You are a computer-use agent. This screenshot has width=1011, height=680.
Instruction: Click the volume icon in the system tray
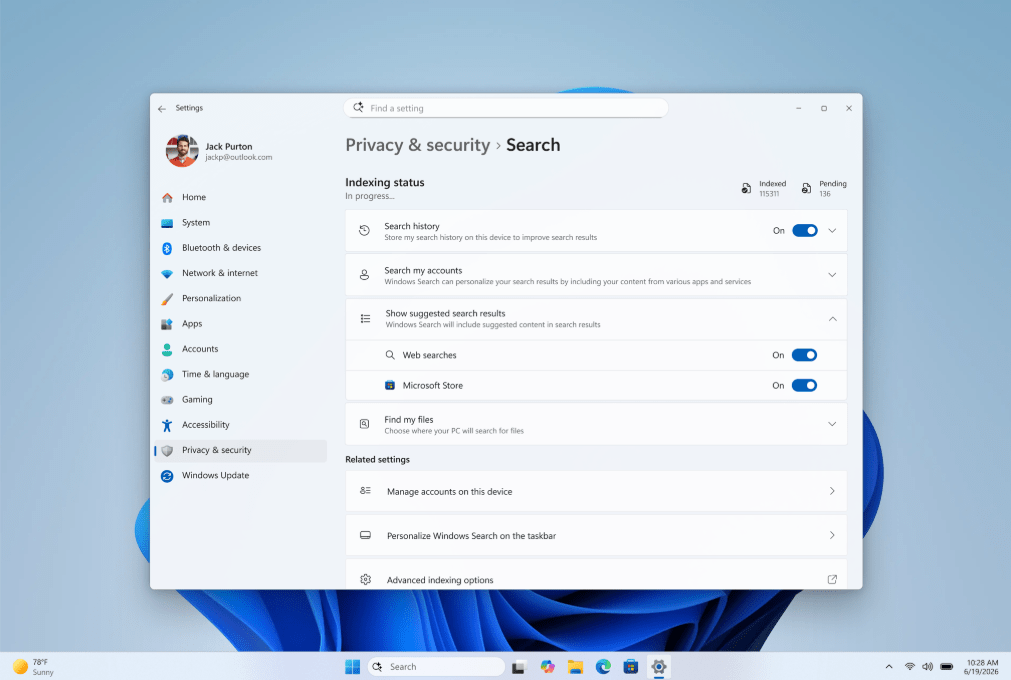point(927,667)
